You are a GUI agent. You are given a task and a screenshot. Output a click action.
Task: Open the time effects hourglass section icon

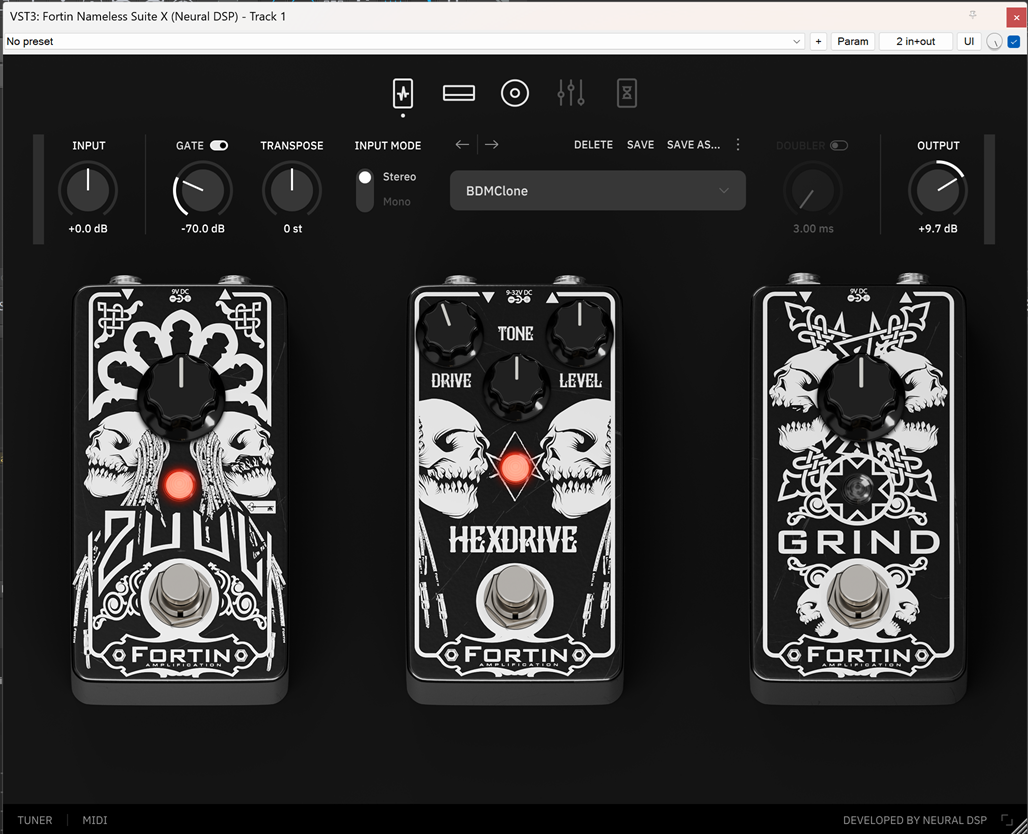coord(627,93)
